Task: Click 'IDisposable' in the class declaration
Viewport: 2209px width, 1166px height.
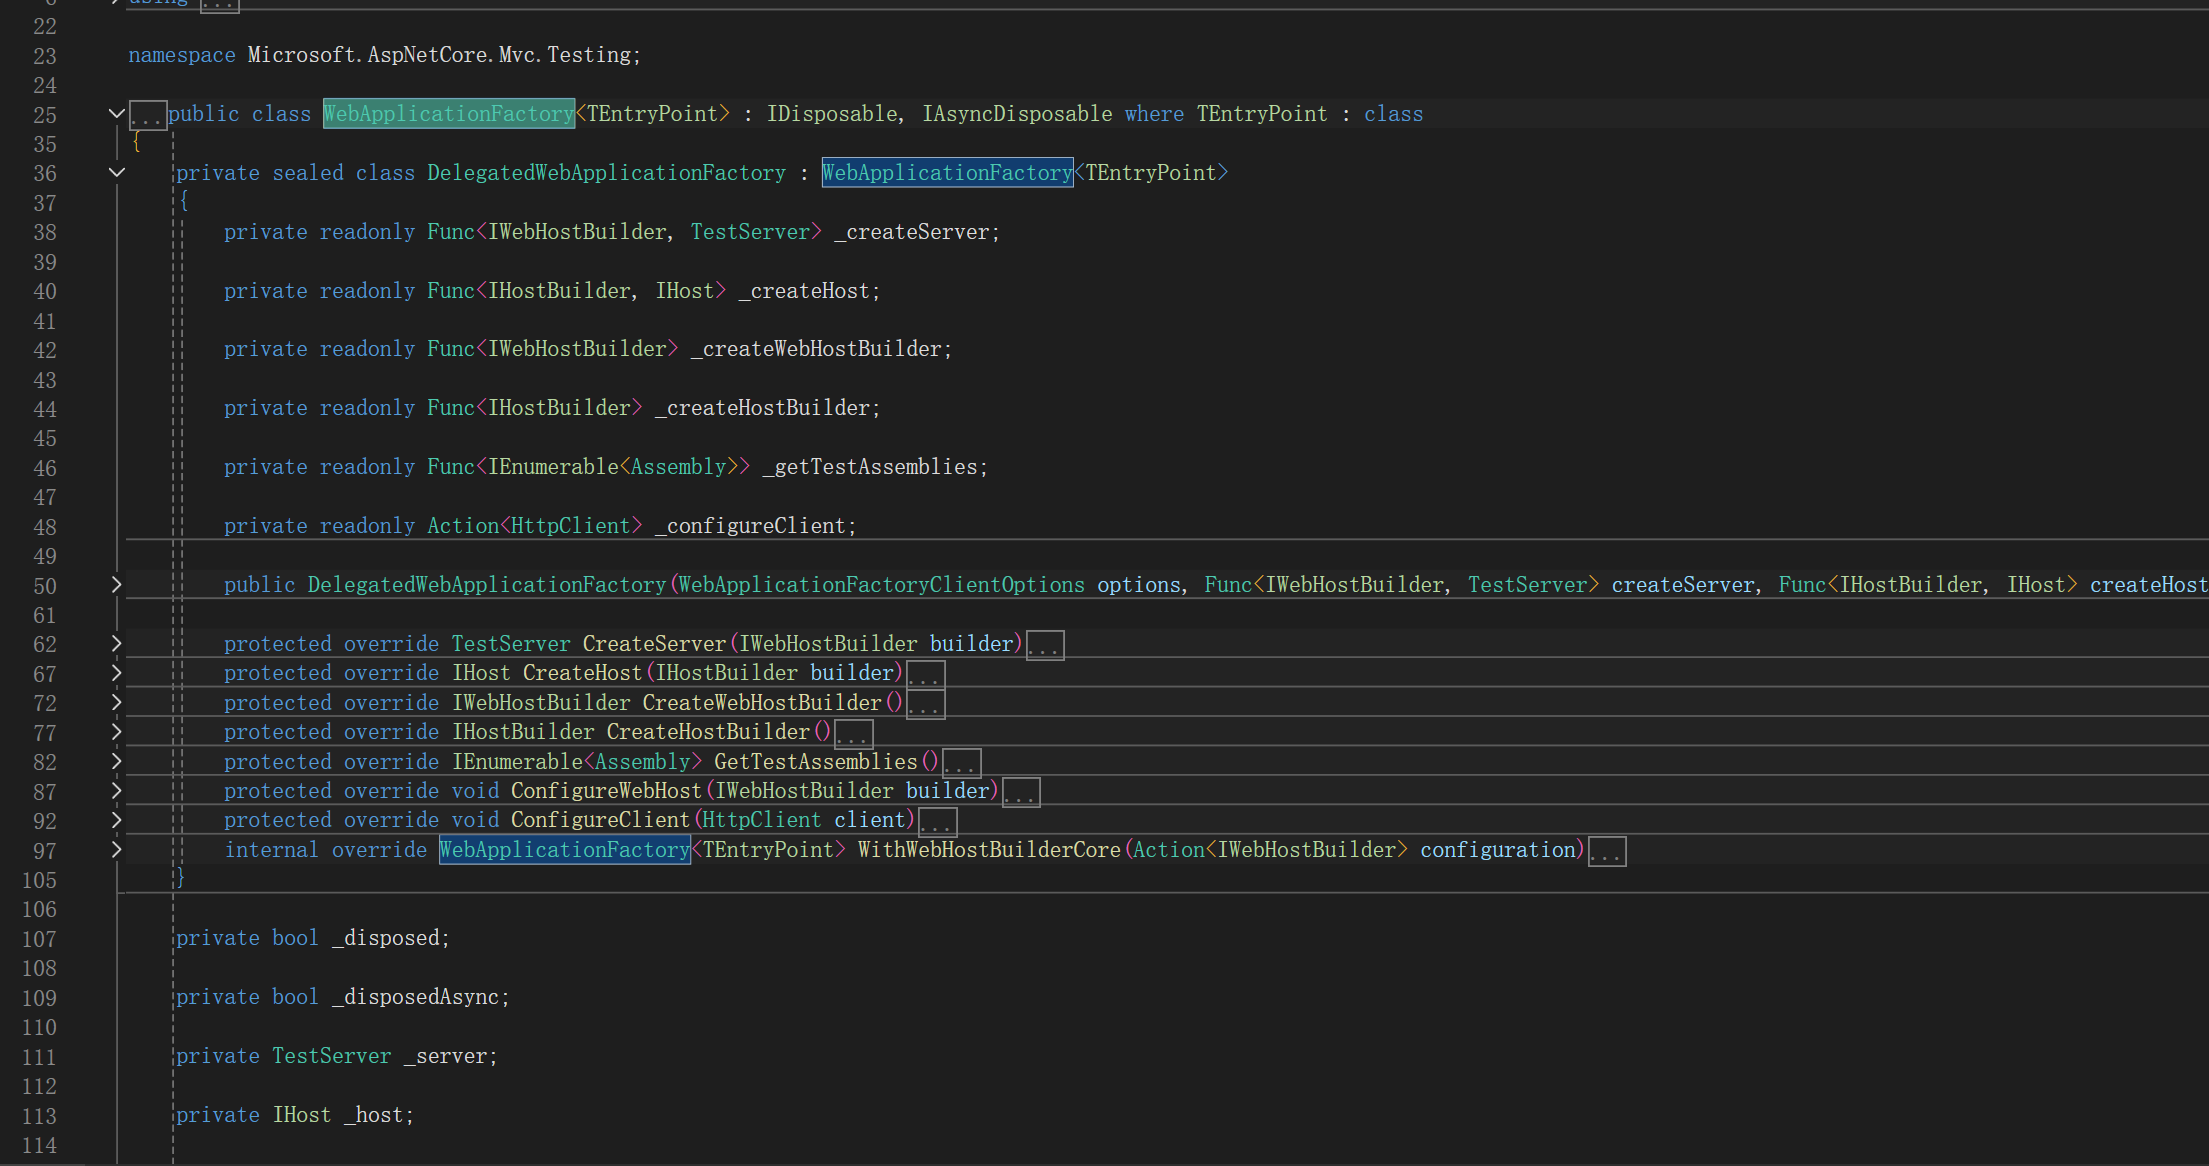Action: (832, 114)
